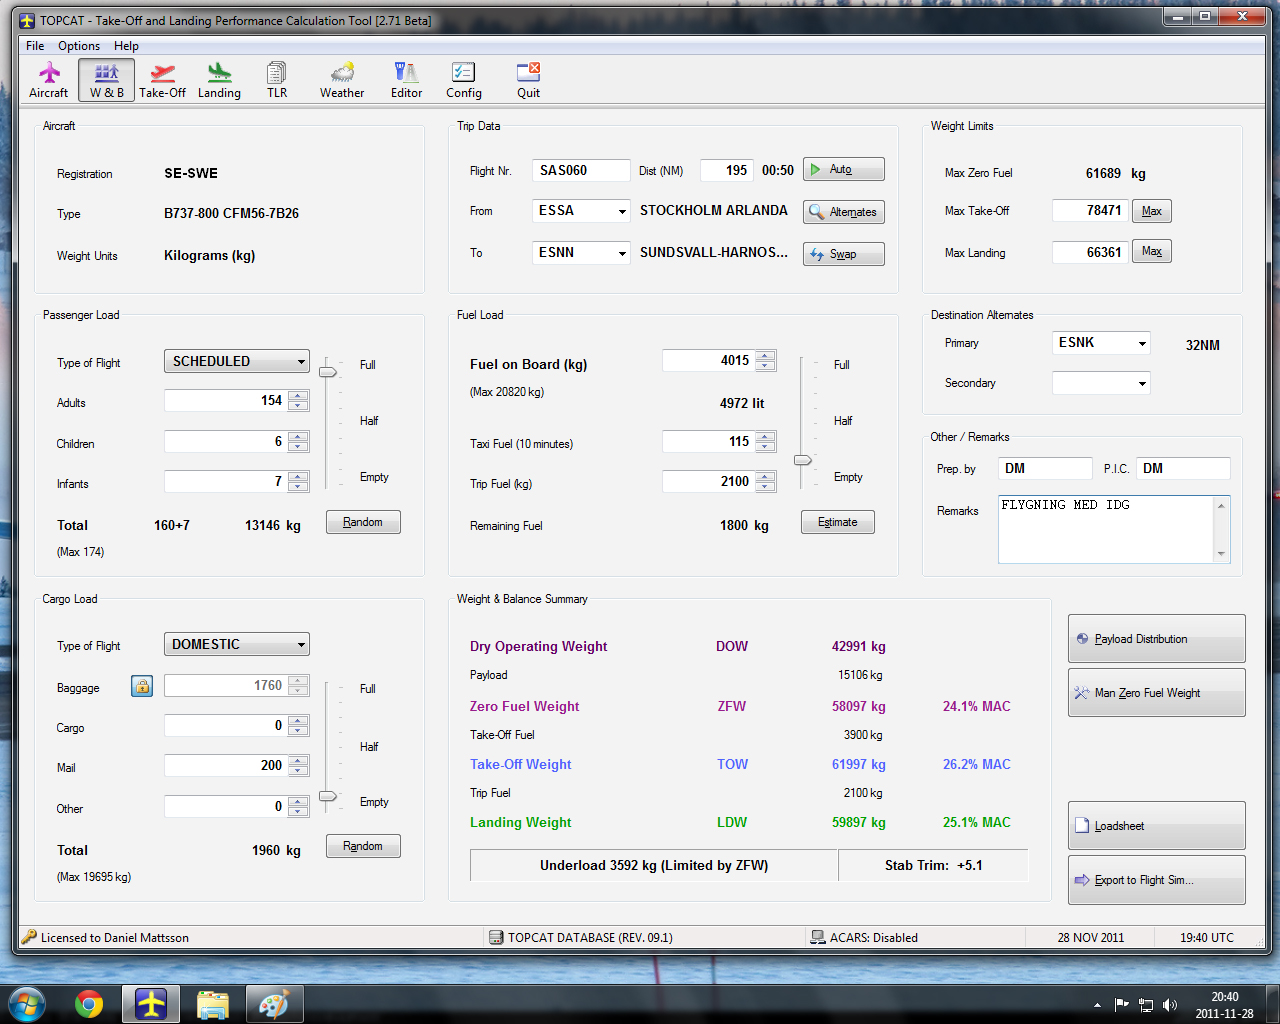Click the cargo load slider handle
The image size is (1280, 1024).
coord(328,796)
